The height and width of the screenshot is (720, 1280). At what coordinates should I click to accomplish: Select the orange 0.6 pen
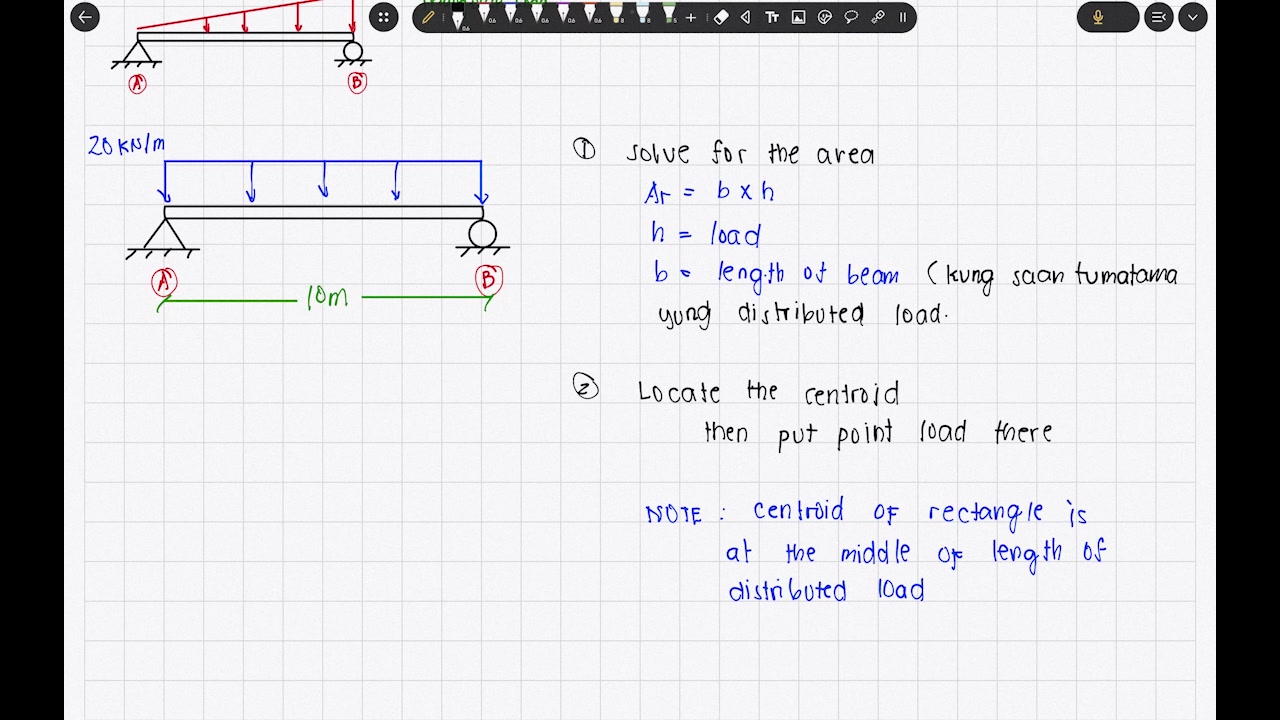(x=589, y=14)
